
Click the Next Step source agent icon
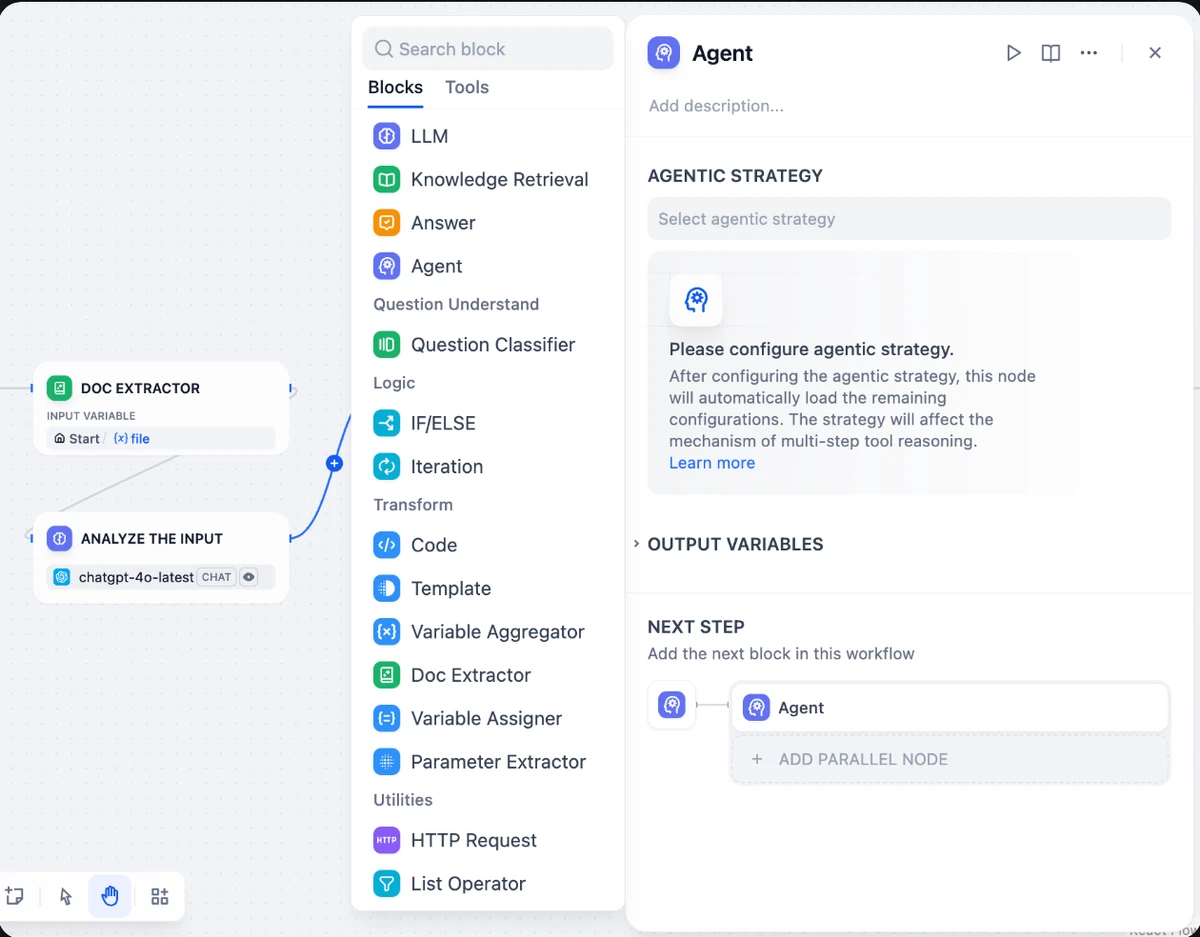click(672, 705)
